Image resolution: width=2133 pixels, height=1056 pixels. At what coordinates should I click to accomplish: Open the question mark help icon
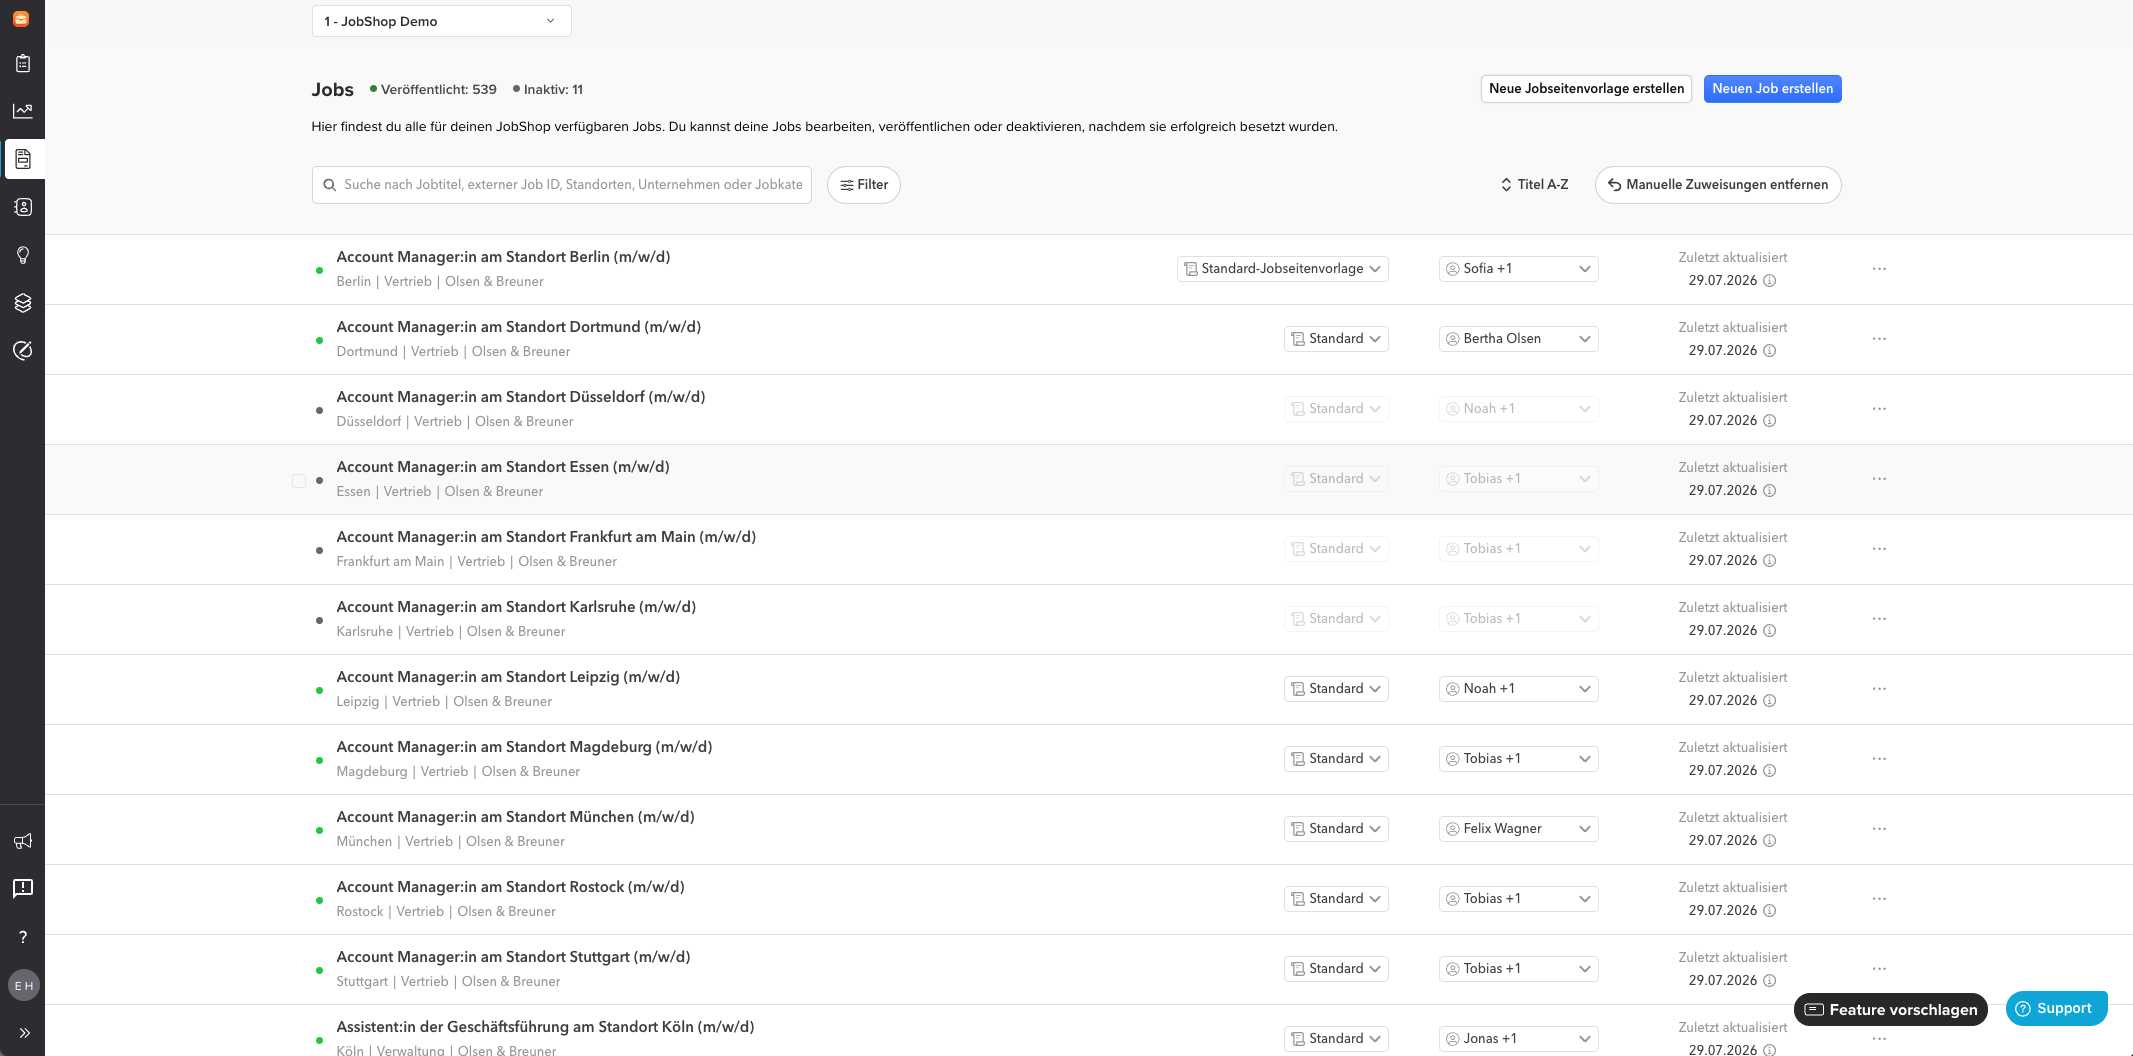coord(22,937)
